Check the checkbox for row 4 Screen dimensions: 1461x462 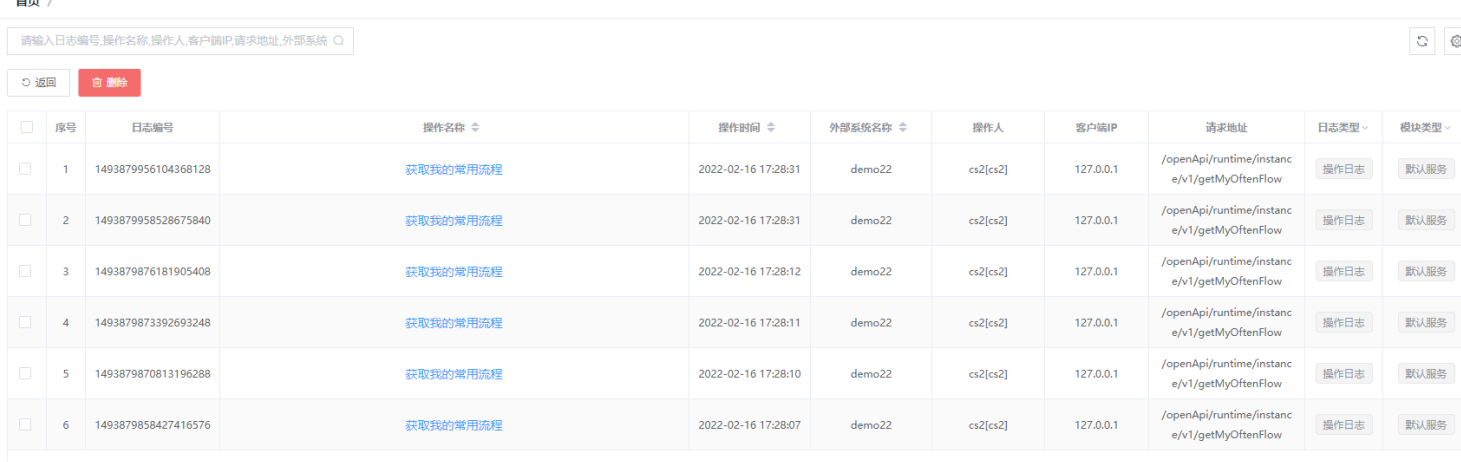point(26,322)
